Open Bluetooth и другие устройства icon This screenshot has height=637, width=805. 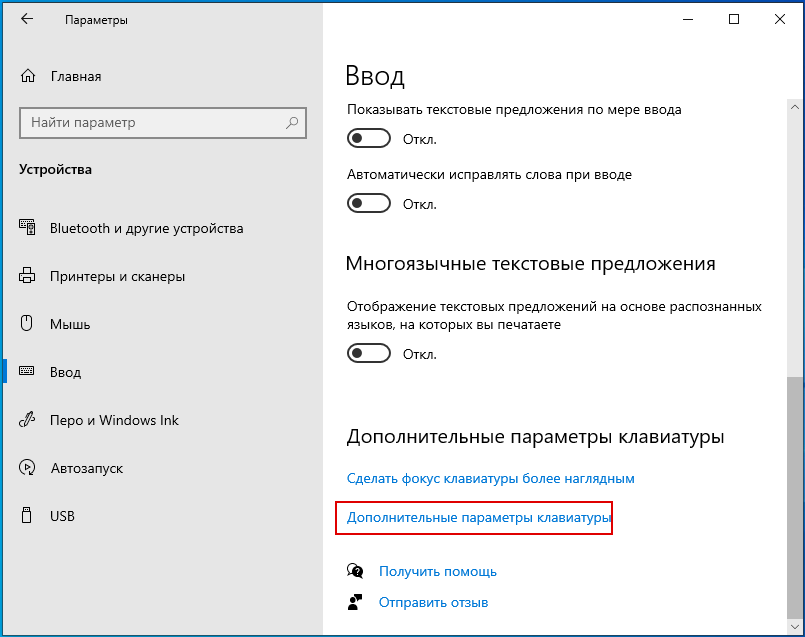[27, 227]
